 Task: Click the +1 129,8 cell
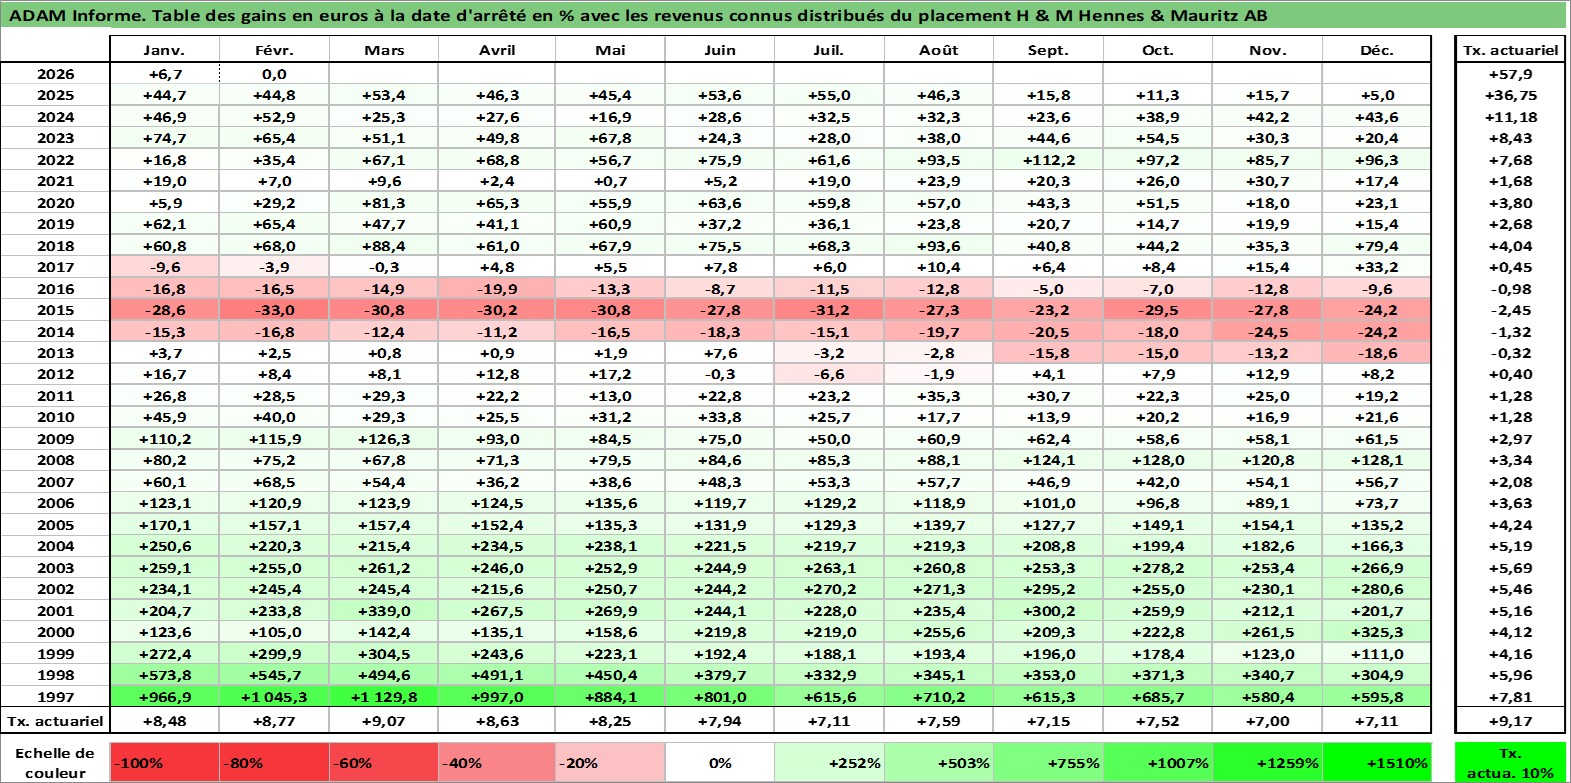pyautogui.click(x=384, y=697)
